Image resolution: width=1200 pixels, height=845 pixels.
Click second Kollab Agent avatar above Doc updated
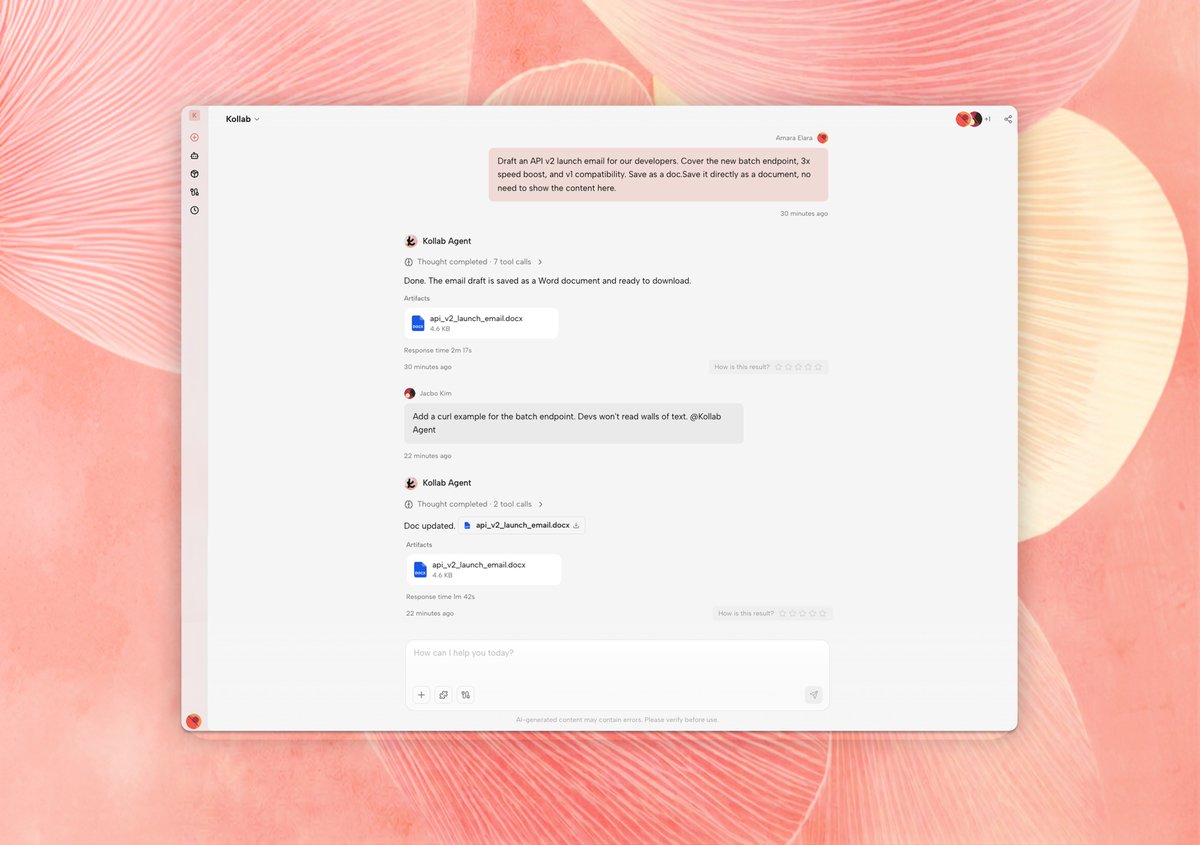point(410,483)
